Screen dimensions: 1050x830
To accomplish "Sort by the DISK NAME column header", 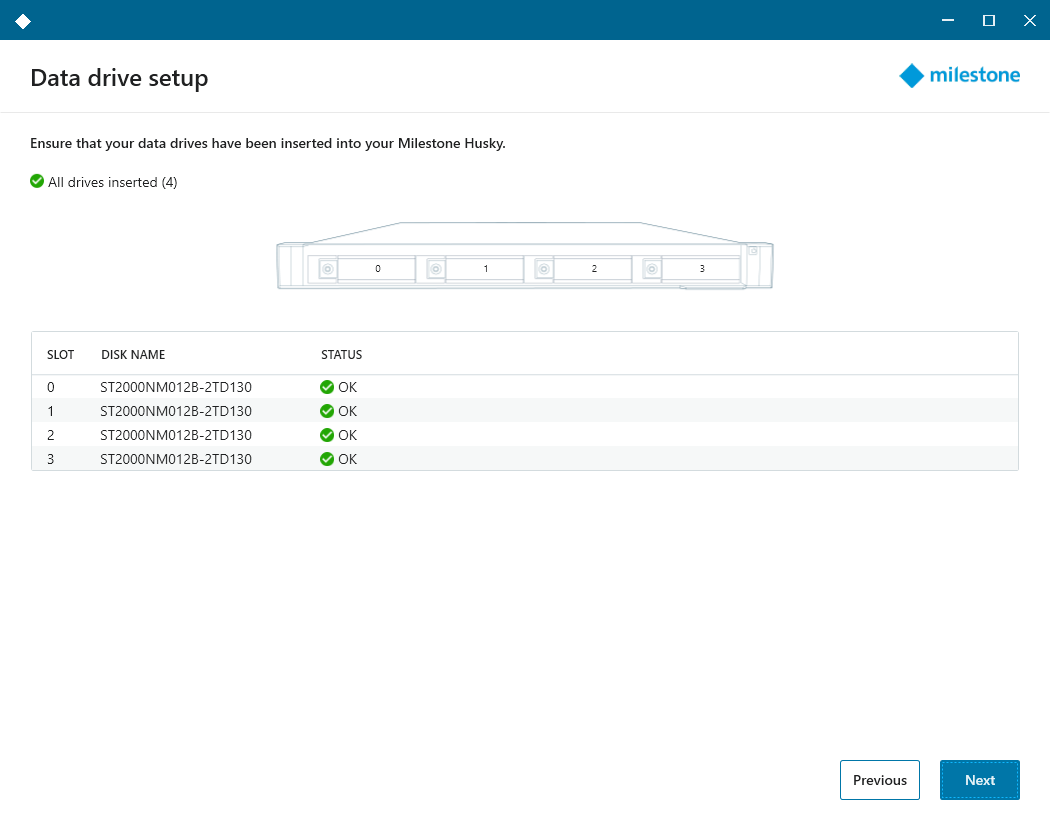I will pos(133,355).
